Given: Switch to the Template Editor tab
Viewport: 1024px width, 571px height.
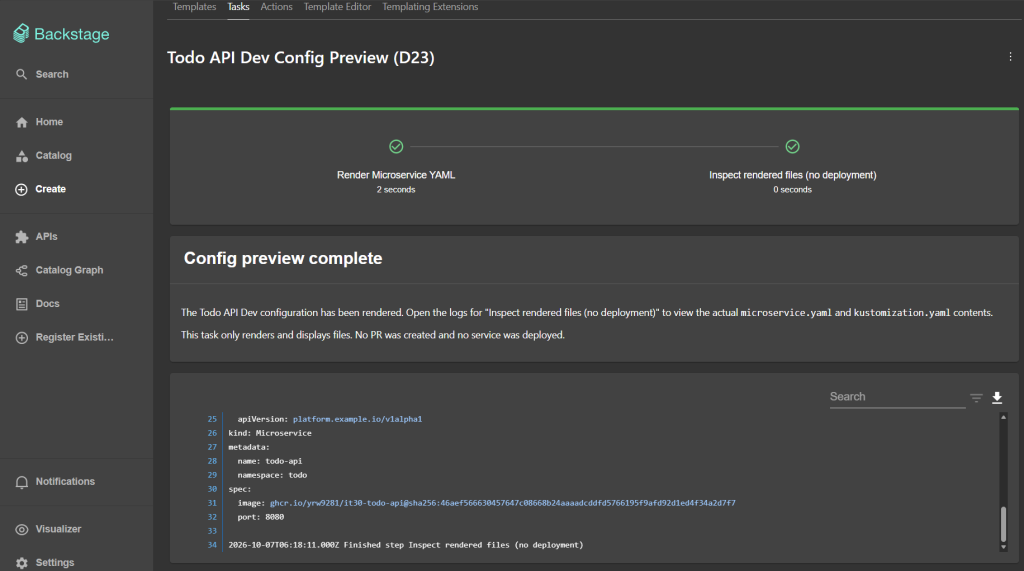Looking at the screenshot, I should click(x=337, y=7).
